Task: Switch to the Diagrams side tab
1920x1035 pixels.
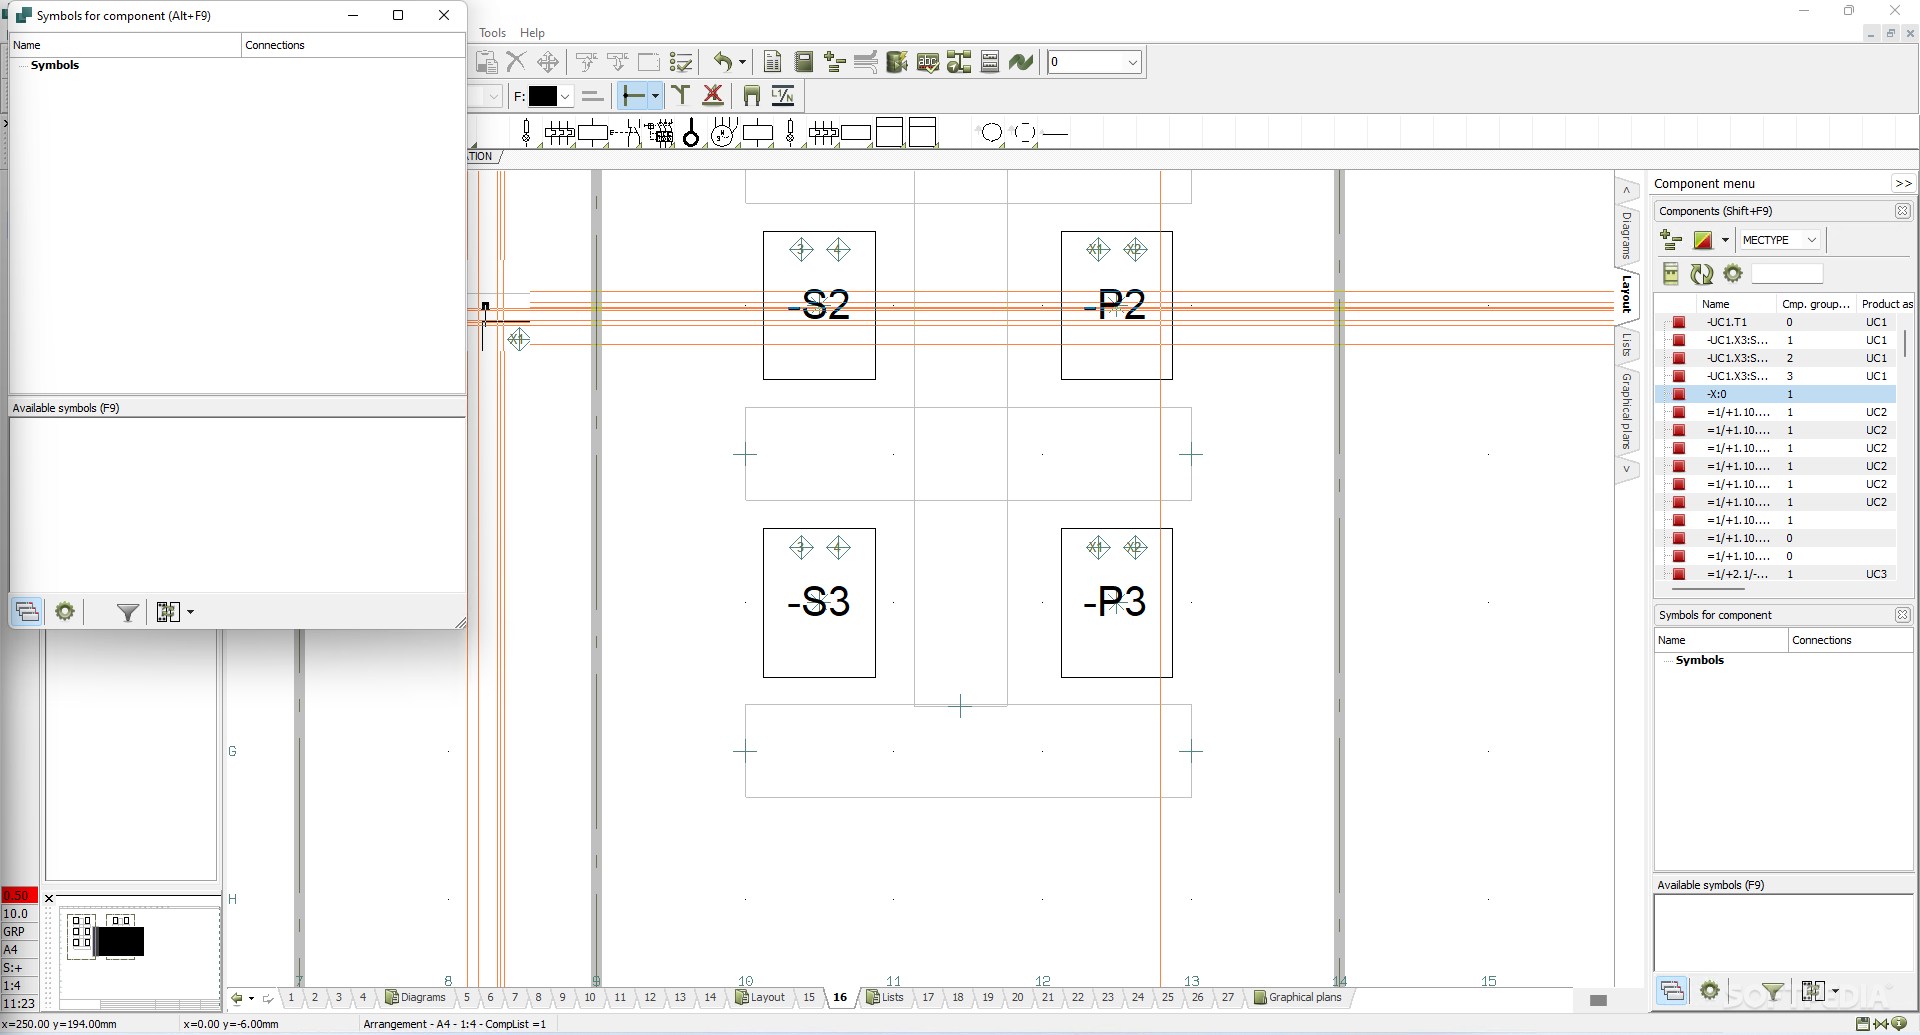Action: pos(1627,235)
